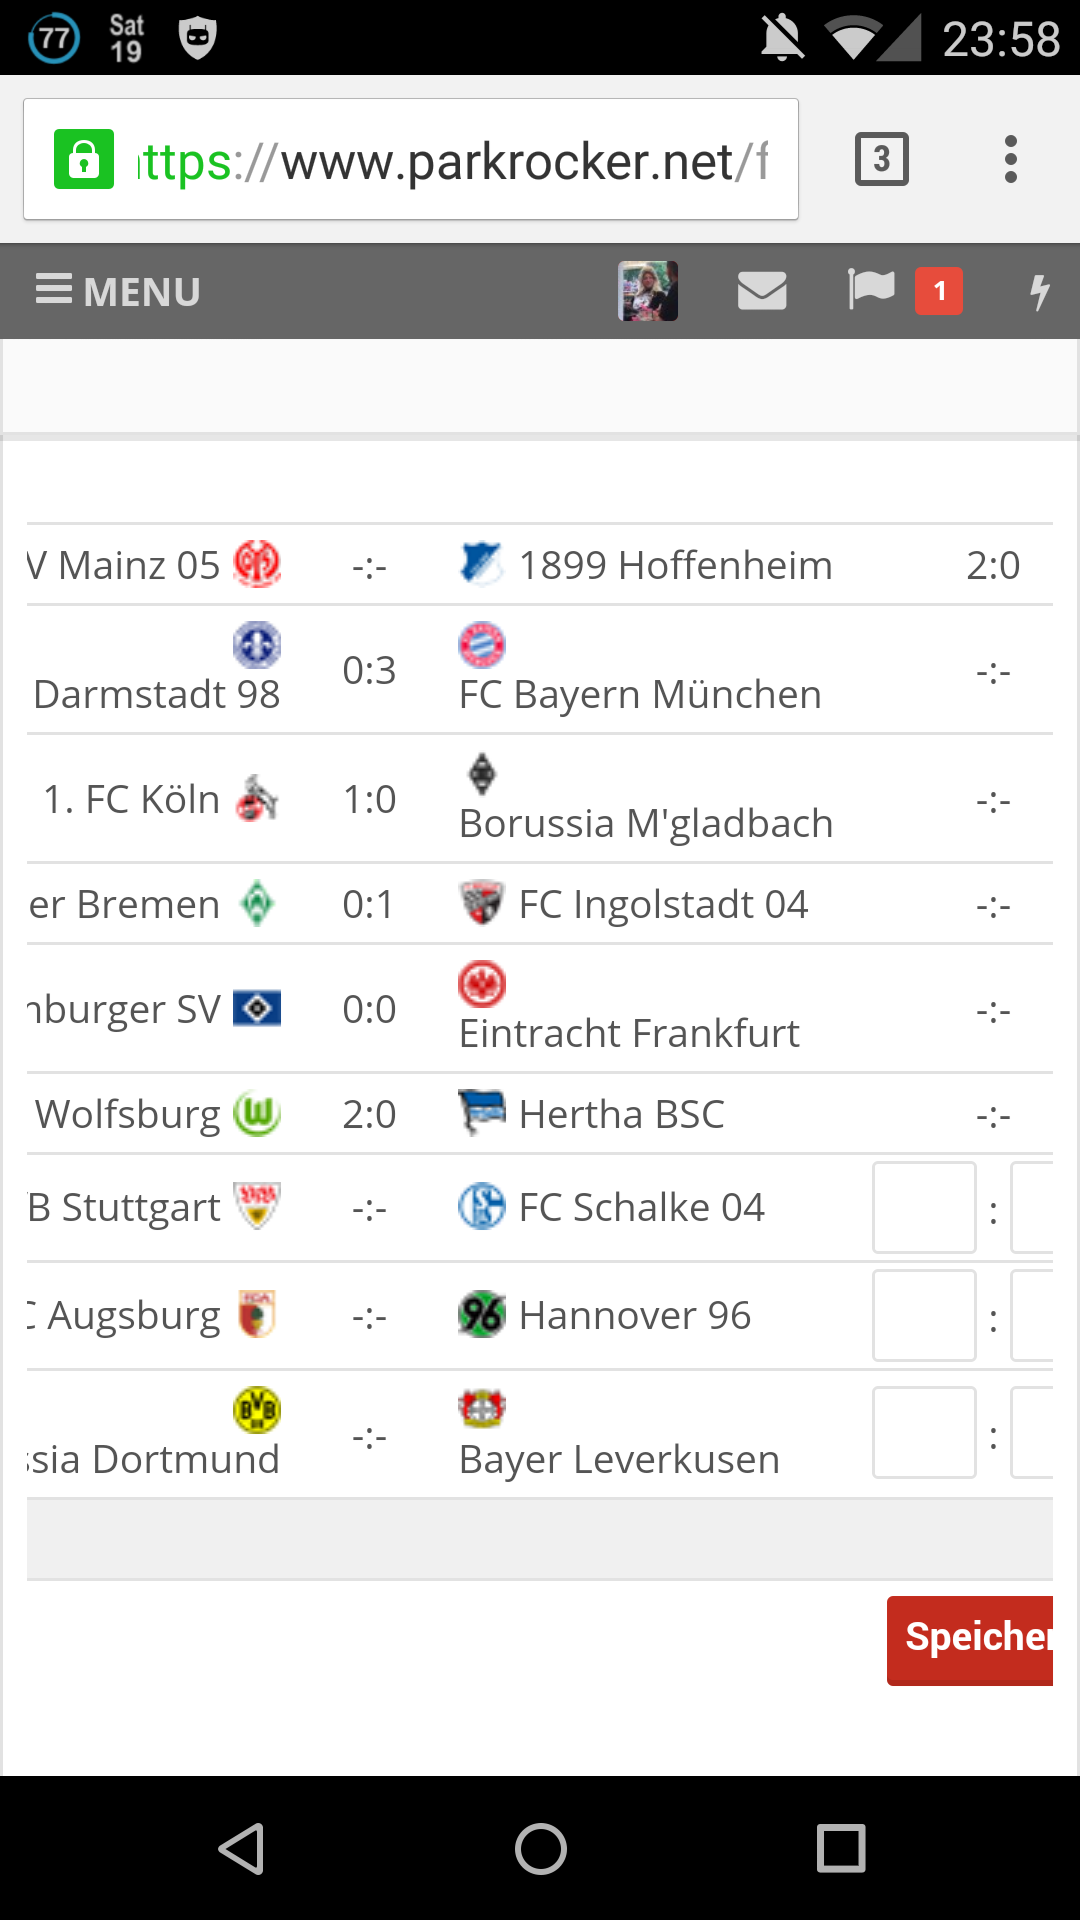
Task: Tap the FC Bayern München club logo
Action: 482,645
